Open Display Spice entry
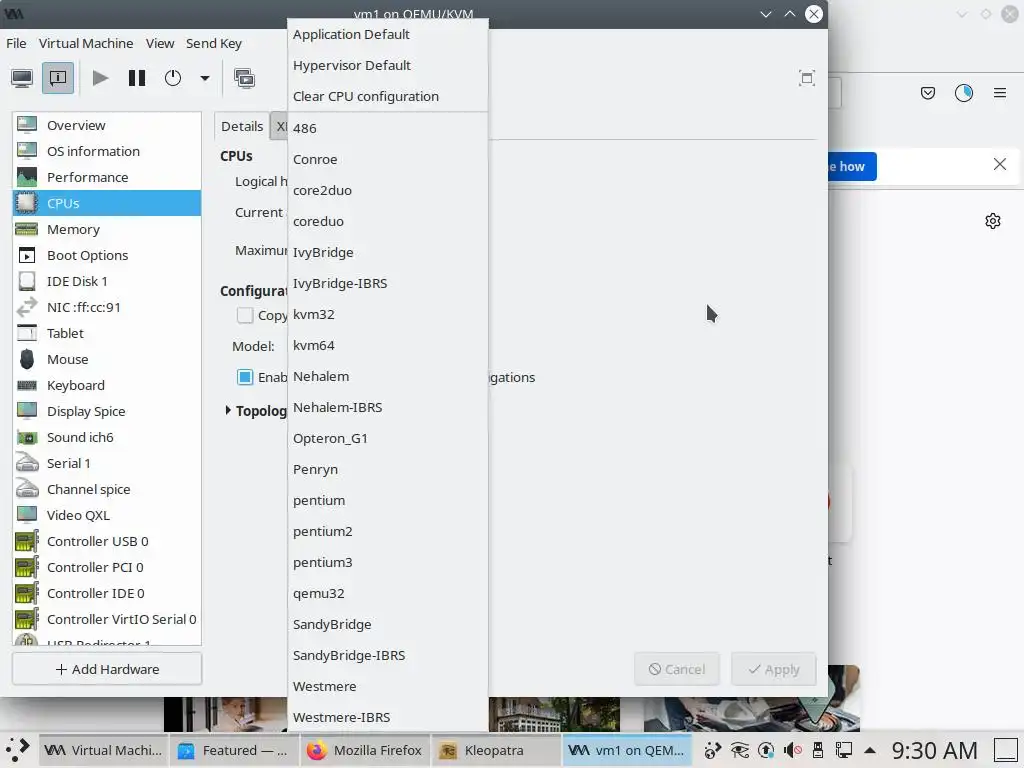The width and height of the screenshot is (1024, 768). pos(107,411)
